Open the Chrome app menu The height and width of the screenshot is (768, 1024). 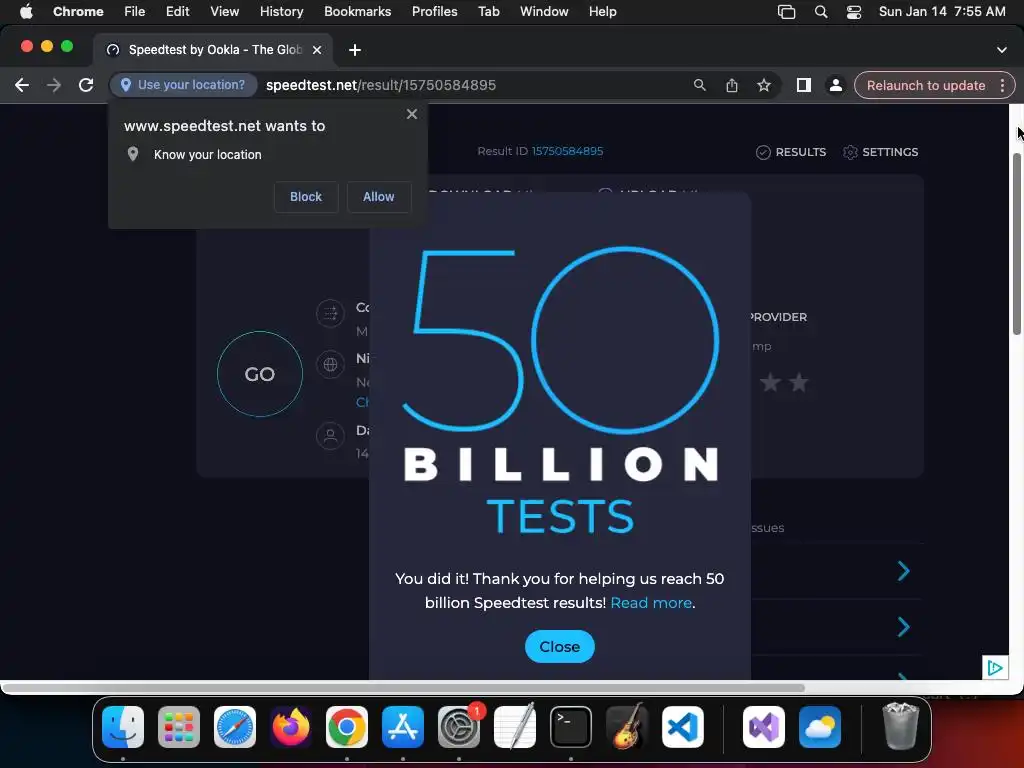tap(78, 12)
